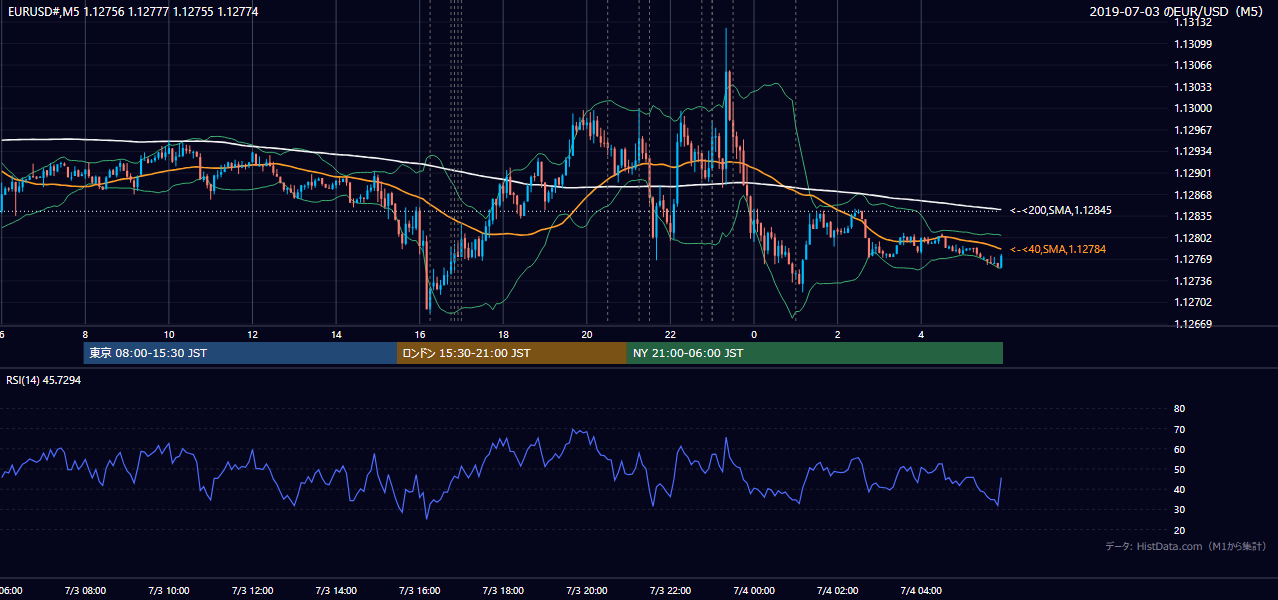Click price axis value 1.12835
Image resolution: width=1278 pixels, height=600 pixels.
(1194, 216)
